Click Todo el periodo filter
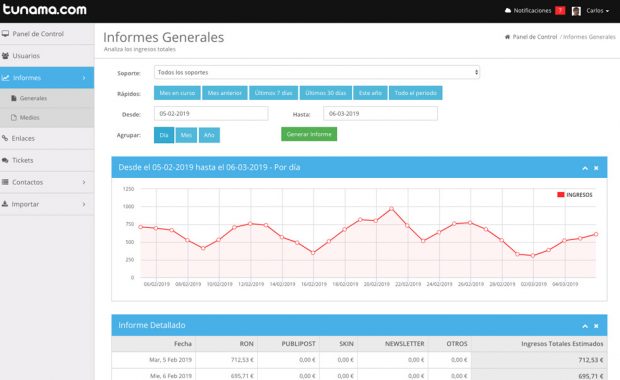The width and height of the screenshot is (620, 380). click(416, 93)
